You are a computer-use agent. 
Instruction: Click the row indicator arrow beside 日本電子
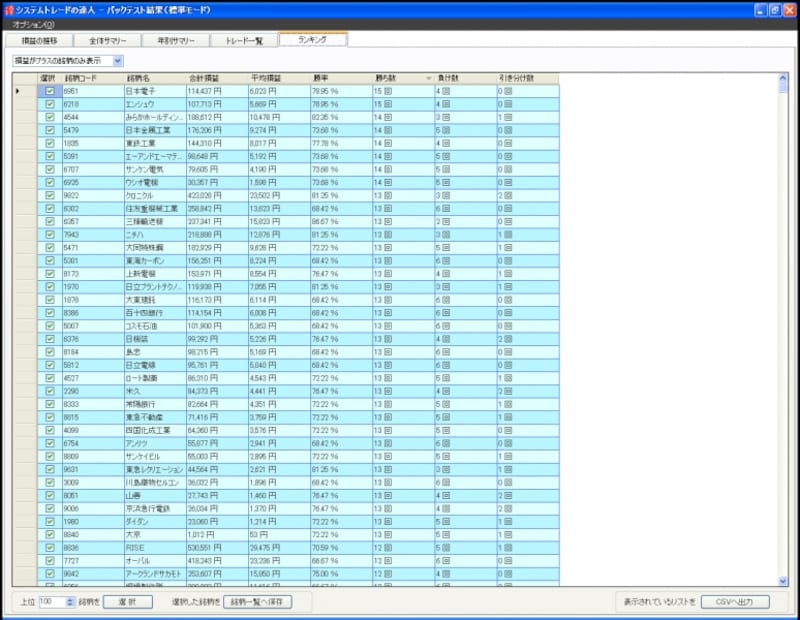coord(17,91)
